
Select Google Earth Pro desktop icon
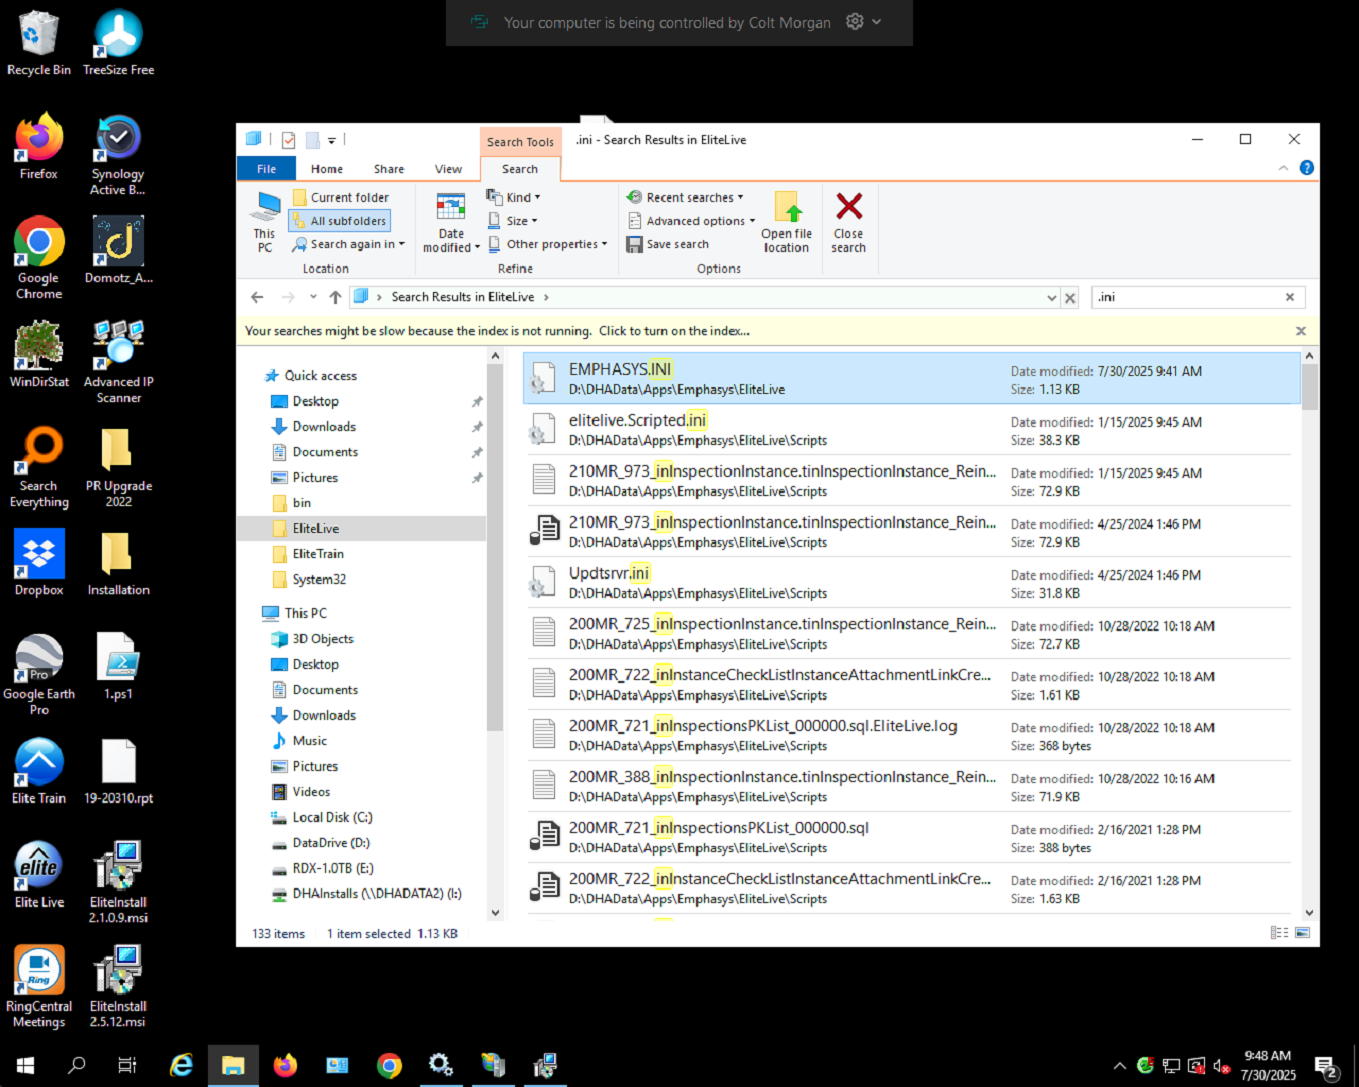tap(39, 675)
